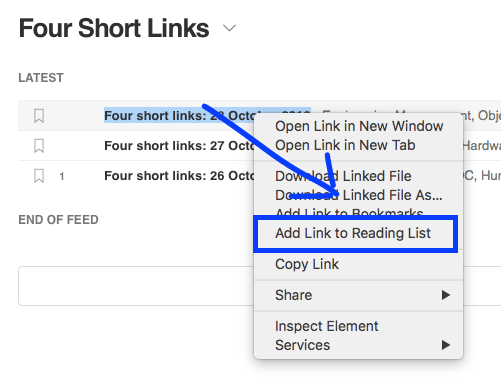Select Download Linked File As…
Image resolution: width=501 pixels, height=390 pixels.
(x=359, y=195)
